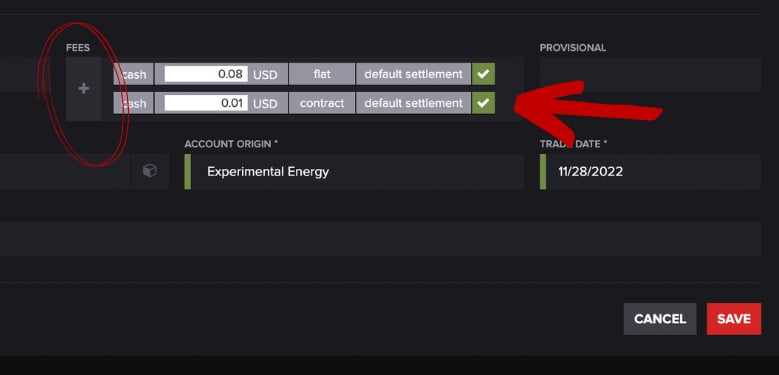The height and width of the screenshot is (375, 779).
Task: Click the 0.01 fee amount field
Action: pyautogui.click(x=206, y=103)
